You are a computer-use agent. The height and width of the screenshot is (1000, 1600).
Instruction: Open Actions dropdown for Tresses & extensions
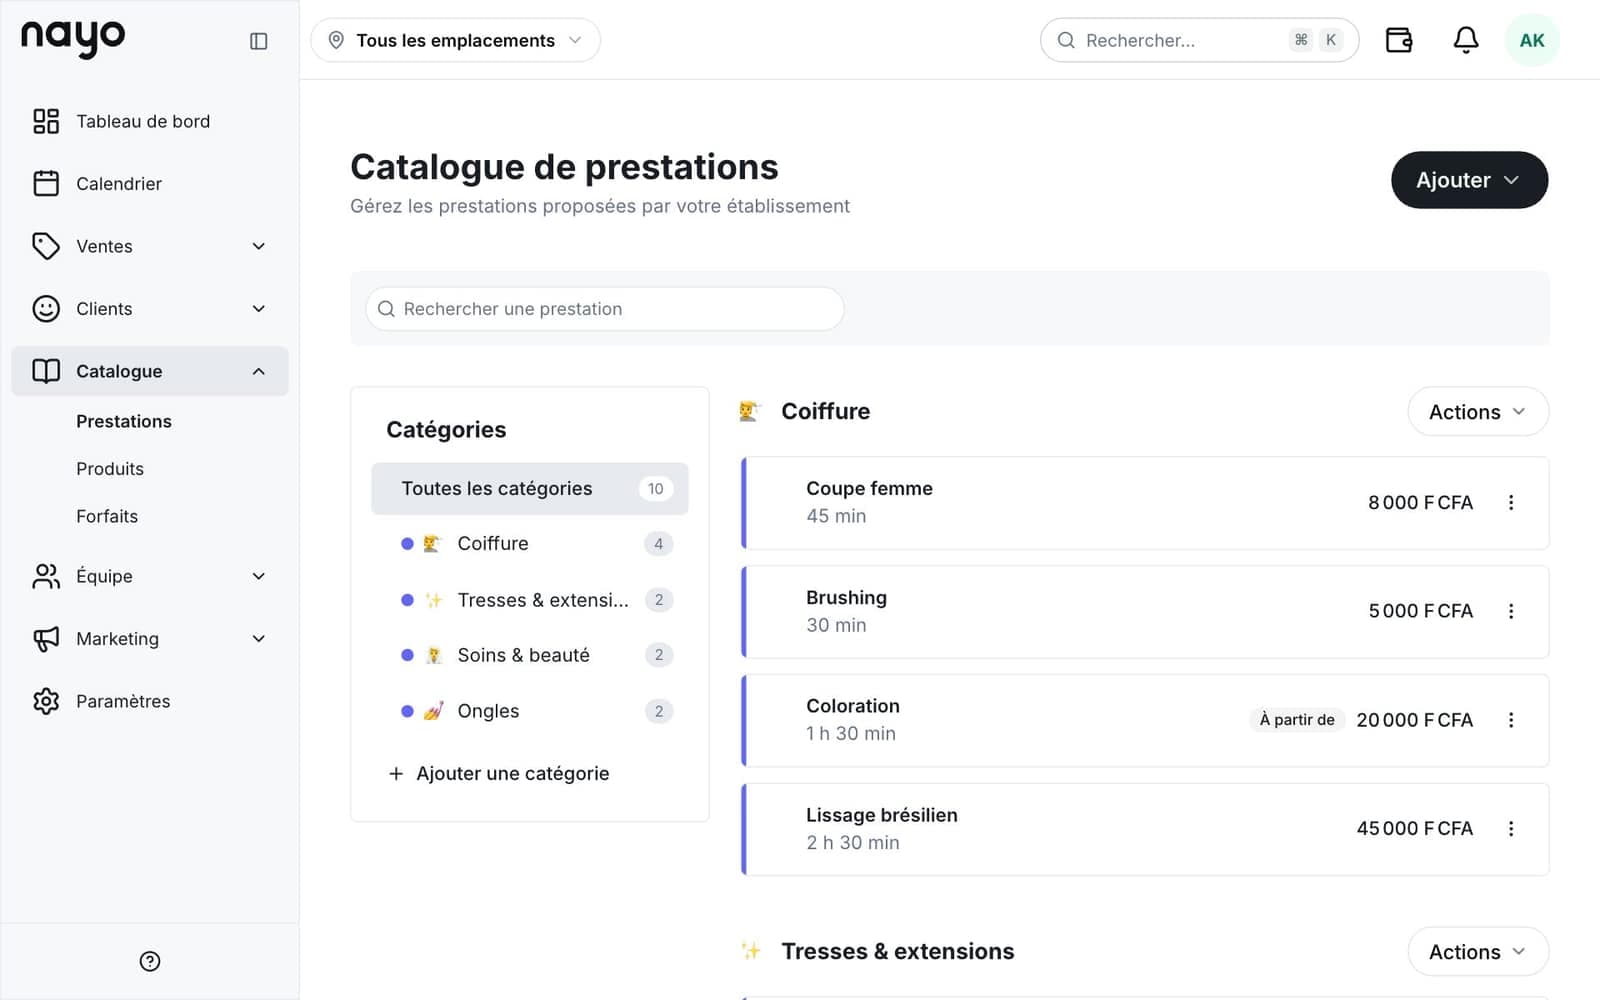pyautogui.click(x=1478, y=952)
